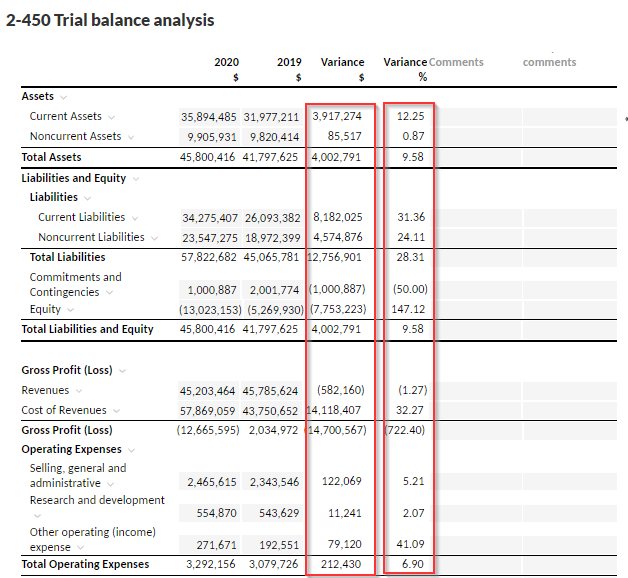Viewport: 628px width, 578px height.
Task: Expand the Assets group chevron
Action: click(64, 97)
